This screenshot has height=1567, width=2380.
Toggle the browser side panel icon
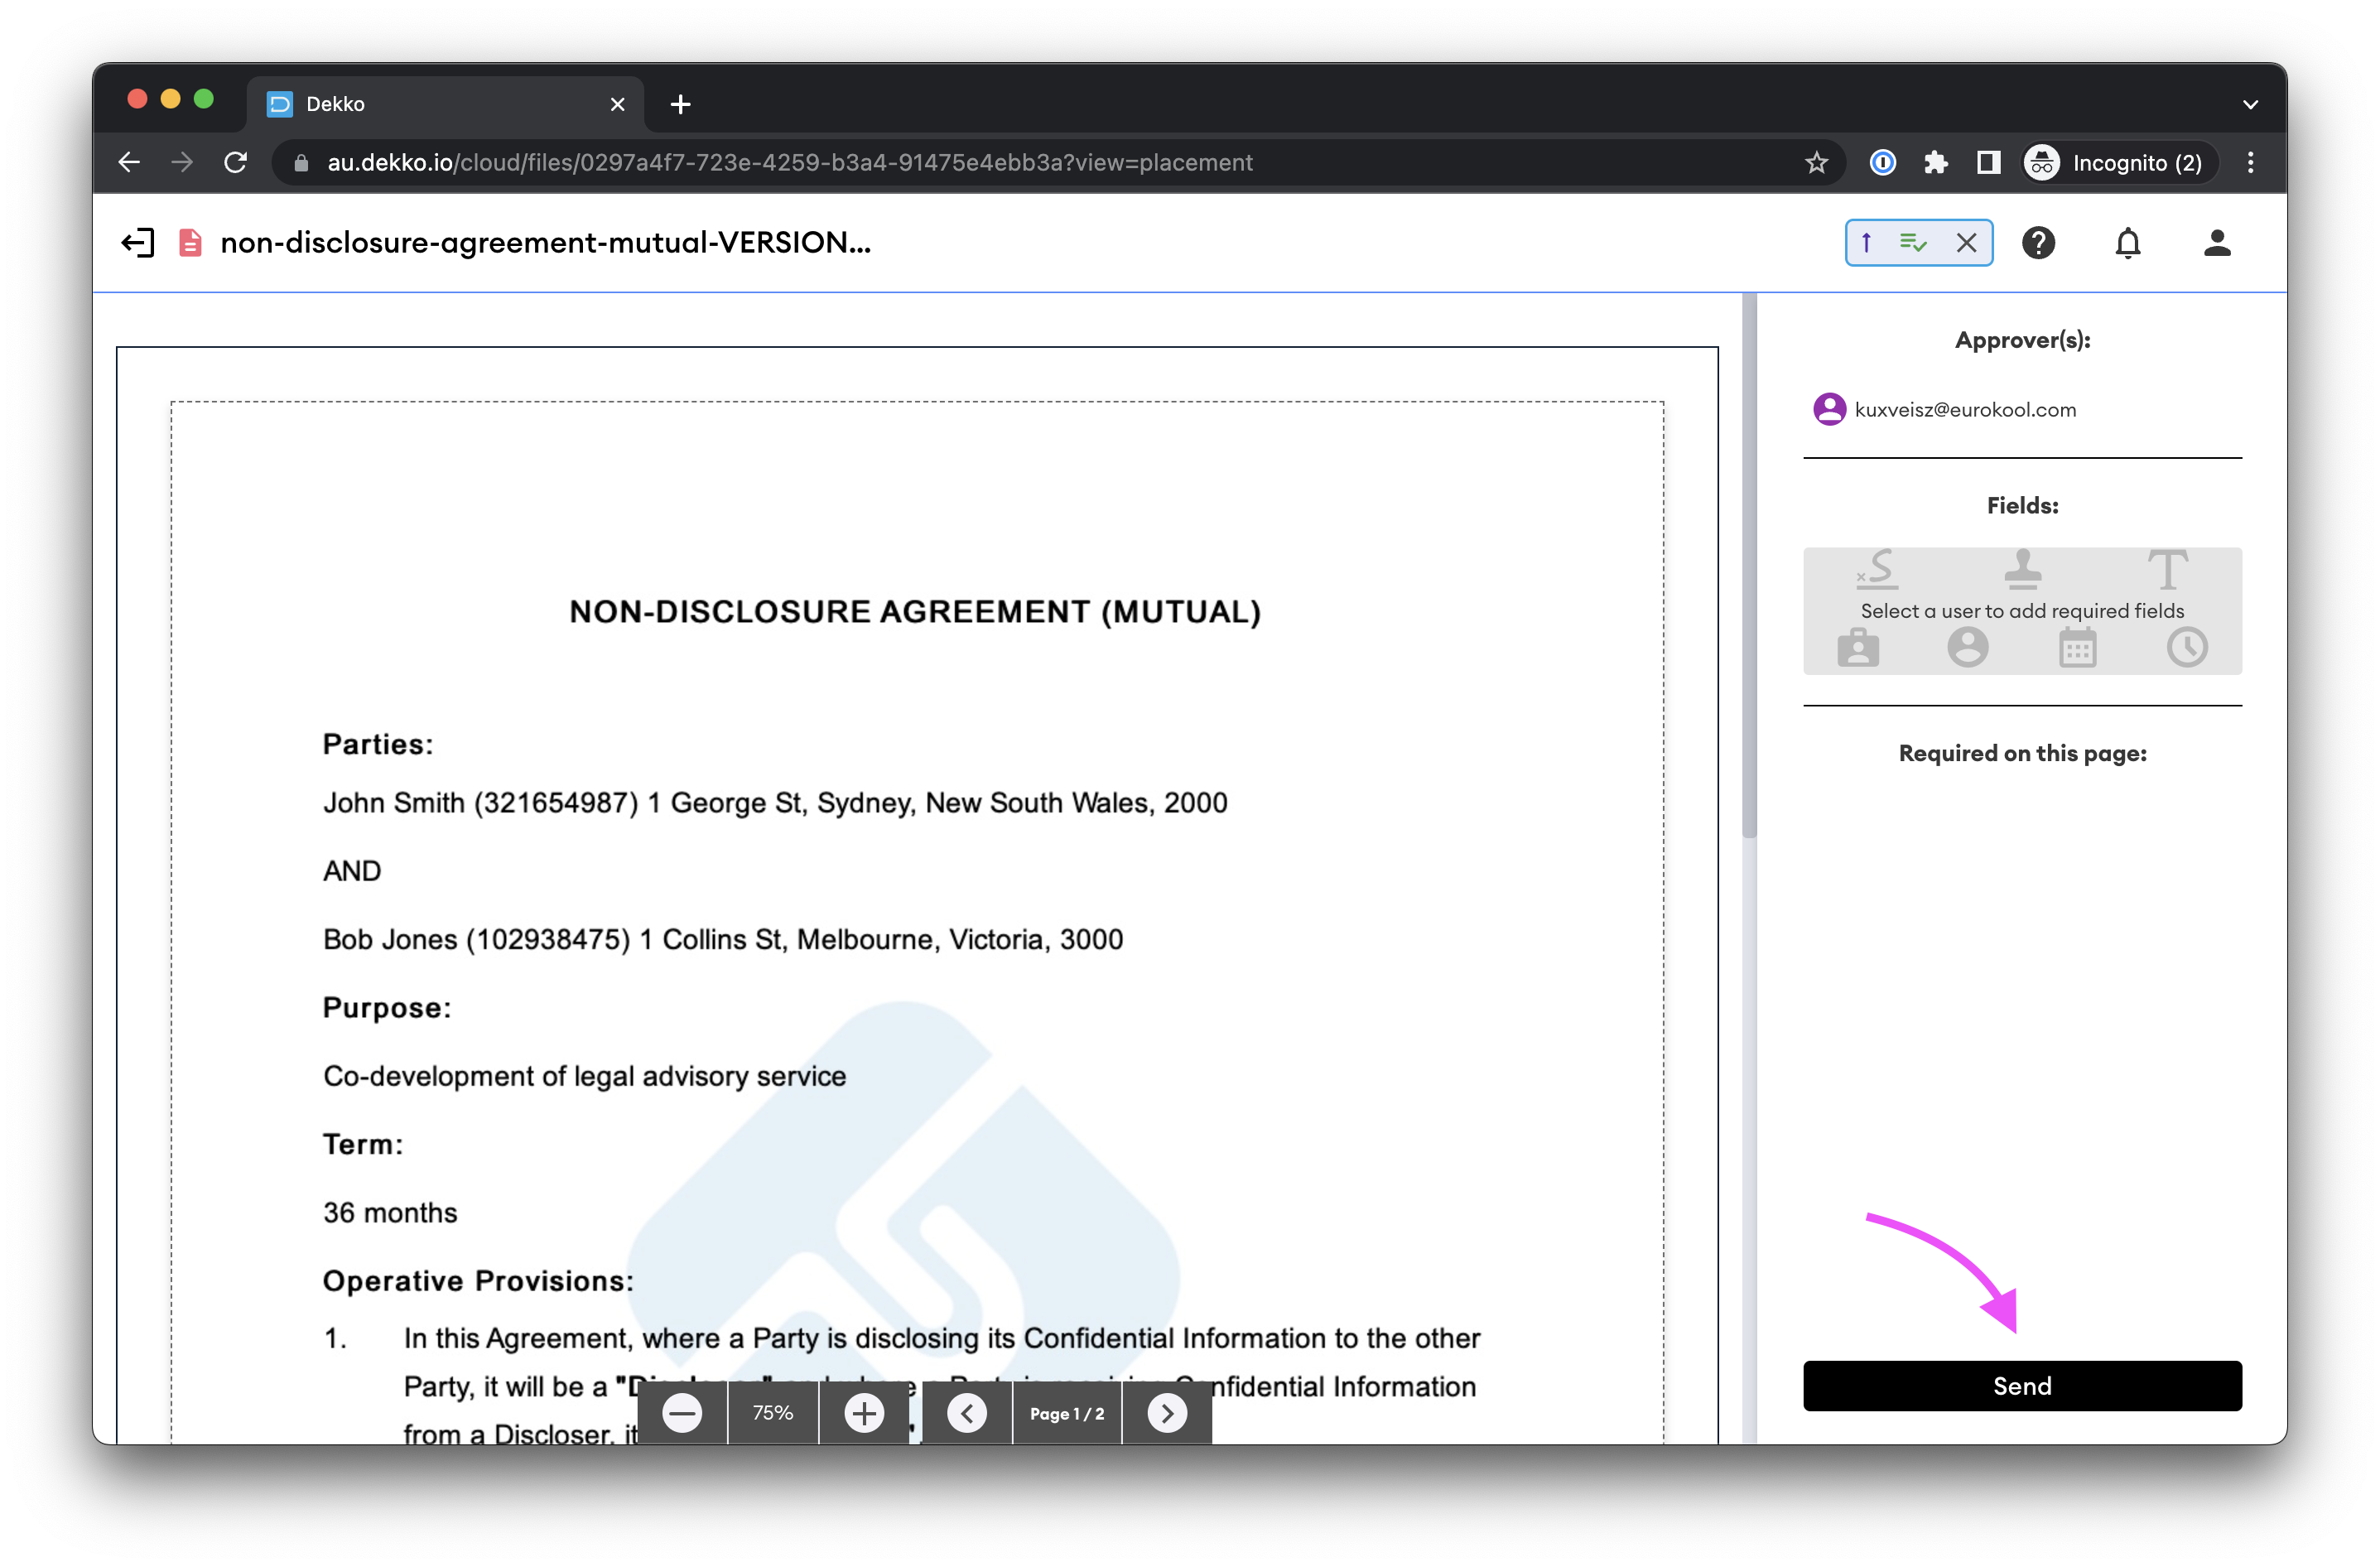coord(1988,162)
